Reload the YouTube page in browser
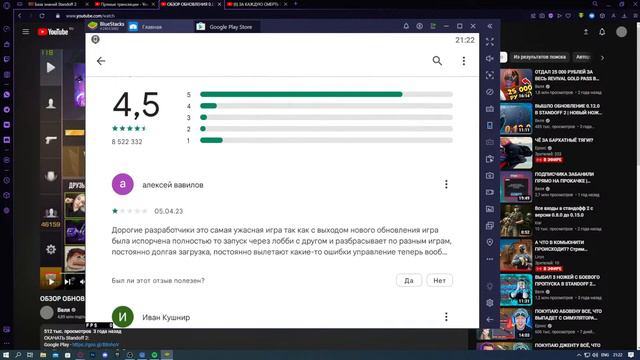The width and height of the screenshot is (640, 360). point(42,16)
